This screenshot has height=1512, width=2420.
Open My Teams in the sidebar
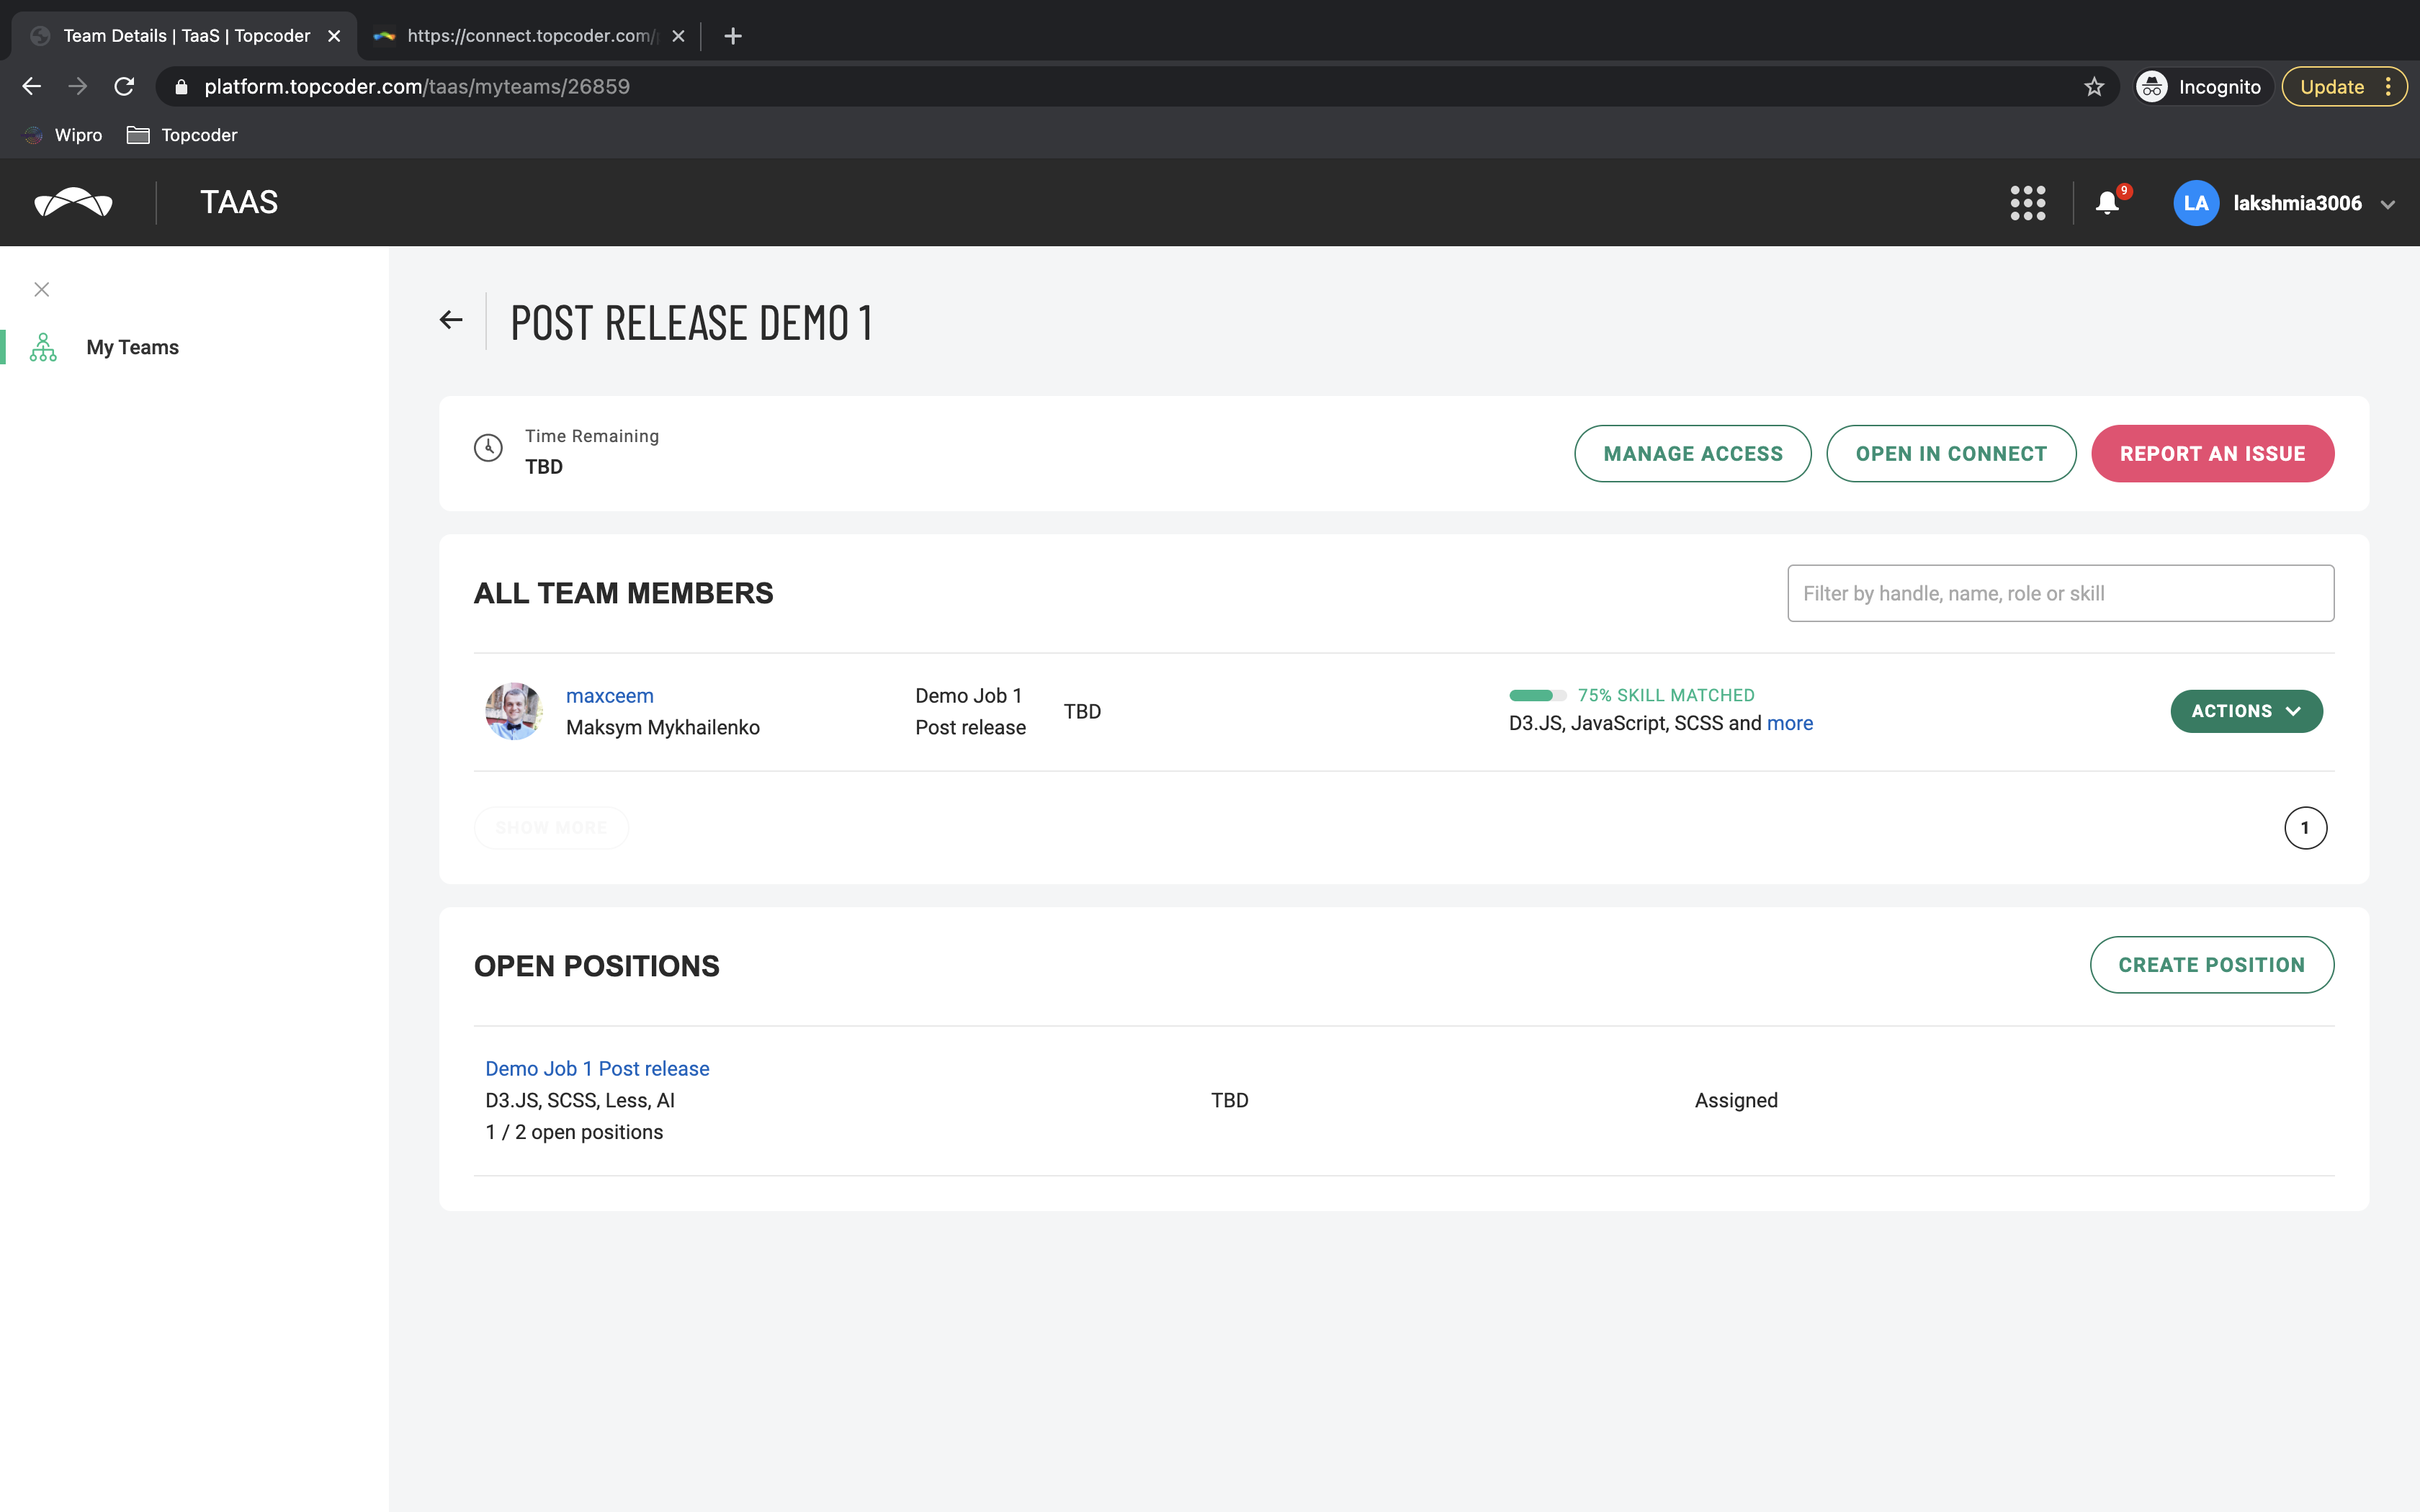click(x=132, y=347)
